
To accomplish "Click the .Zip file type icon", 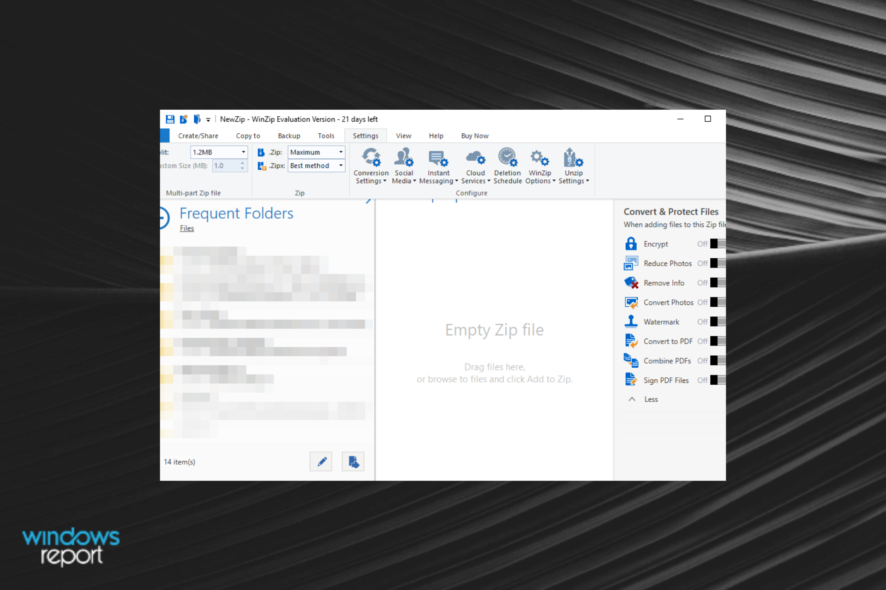I will (260, 152).
